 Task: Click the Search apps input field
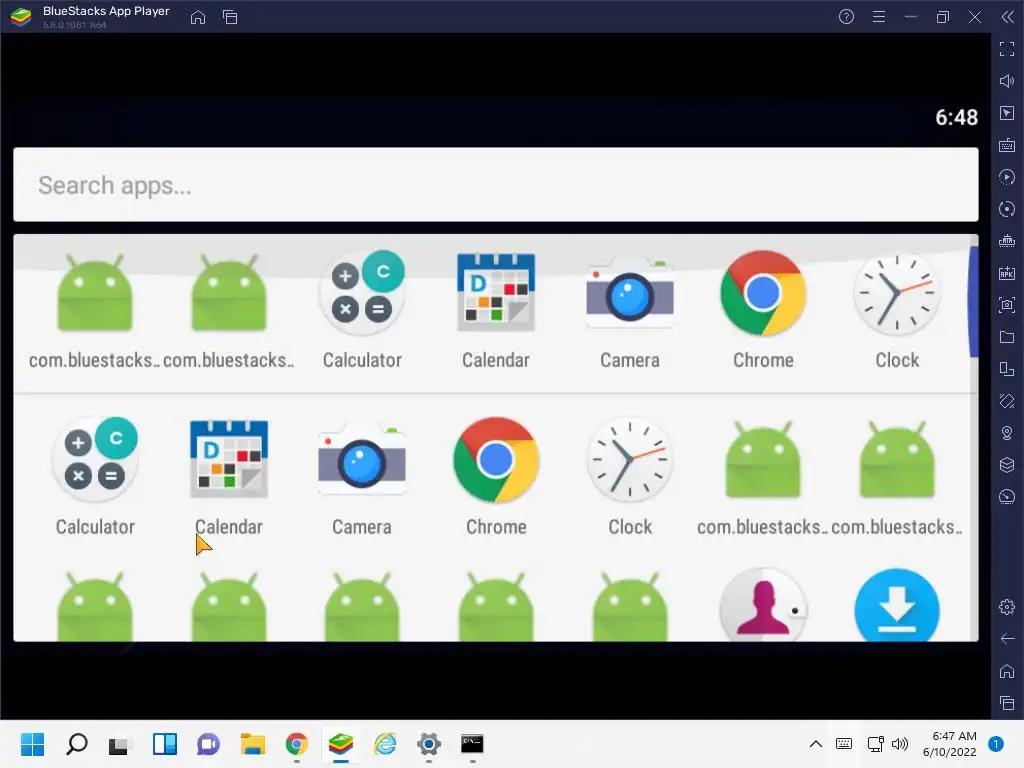[x=496, y=185]
